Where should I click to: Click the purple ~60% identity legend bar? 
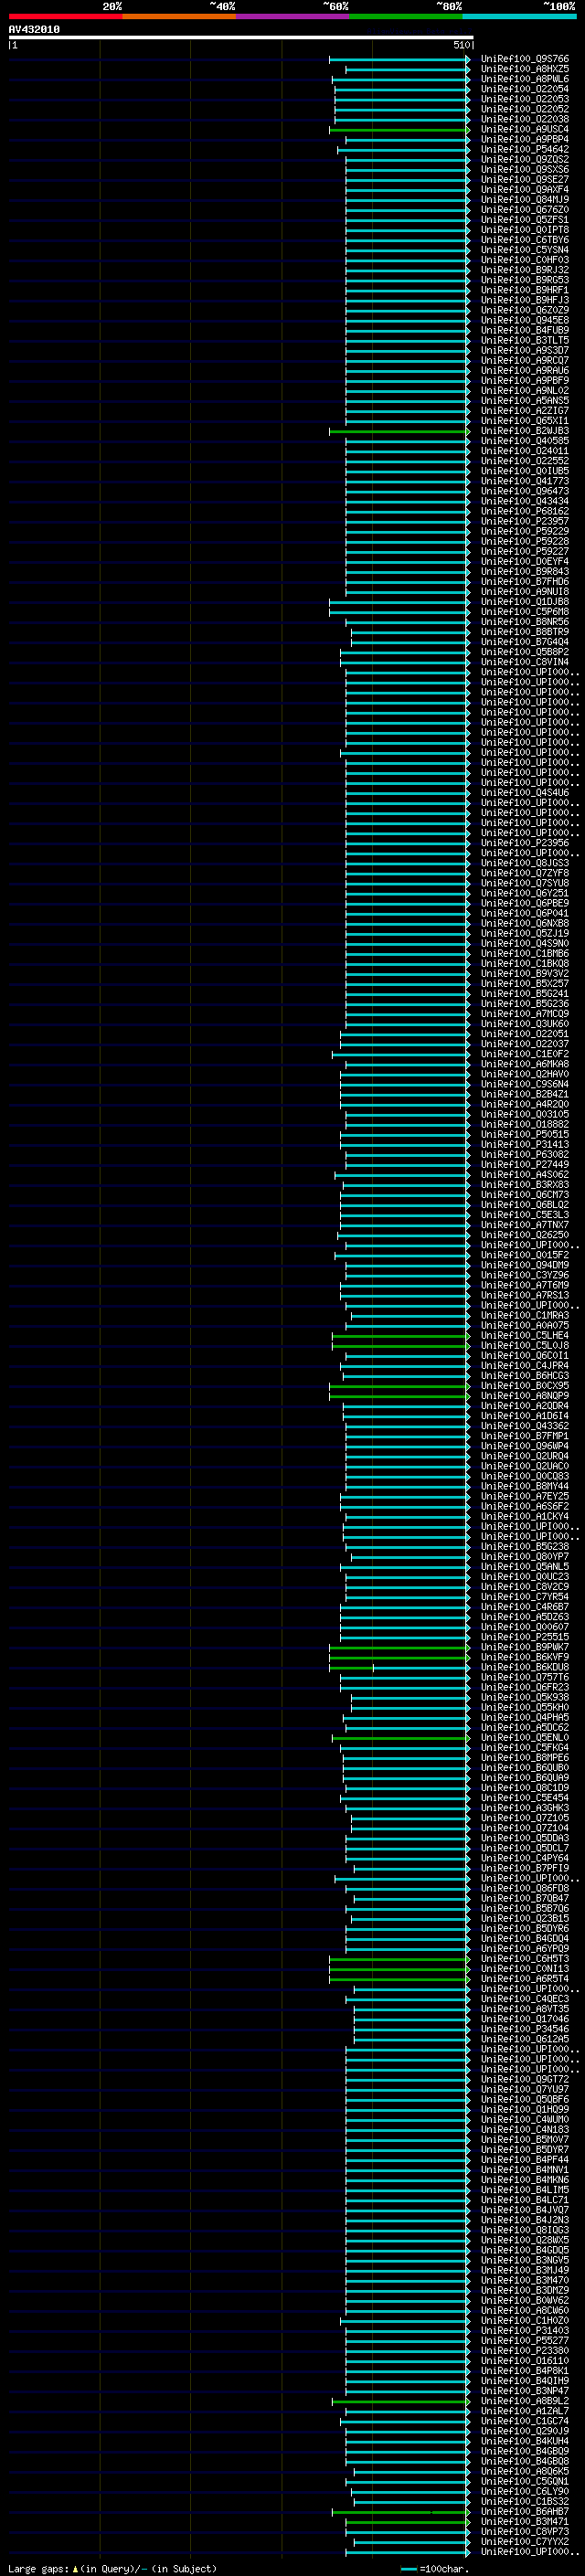(292, 16)
